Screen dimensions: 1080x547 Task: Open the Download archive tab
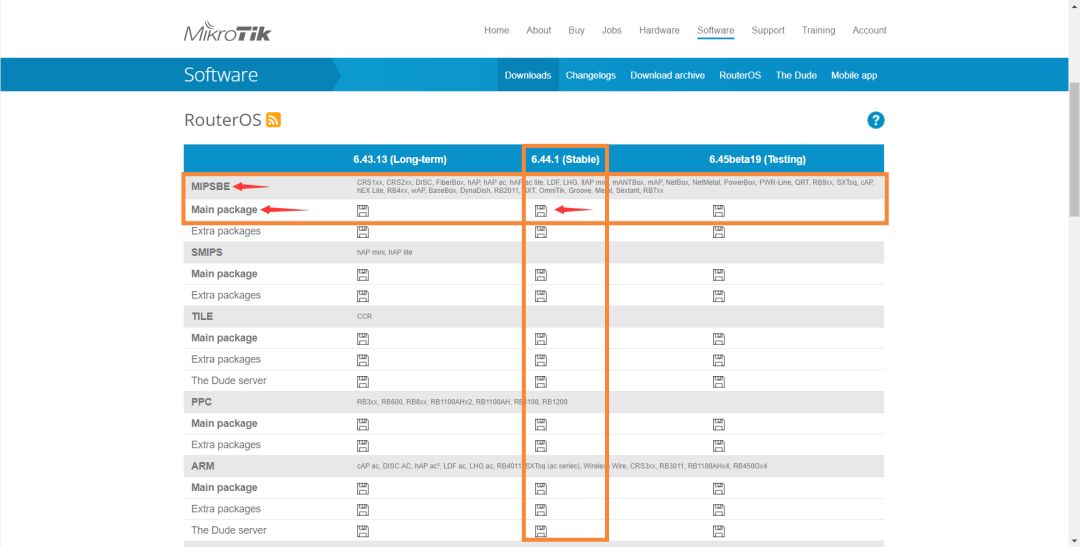(667, 75)
